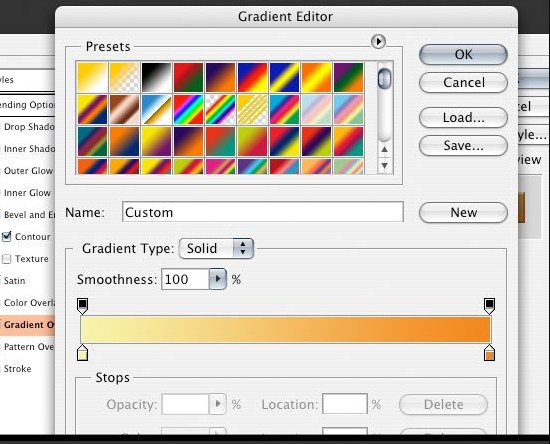Select the yellow-to-purple preset in third row
Viewport: 550px width, 444px height.
pyautogui.click(x=156, y=141)
